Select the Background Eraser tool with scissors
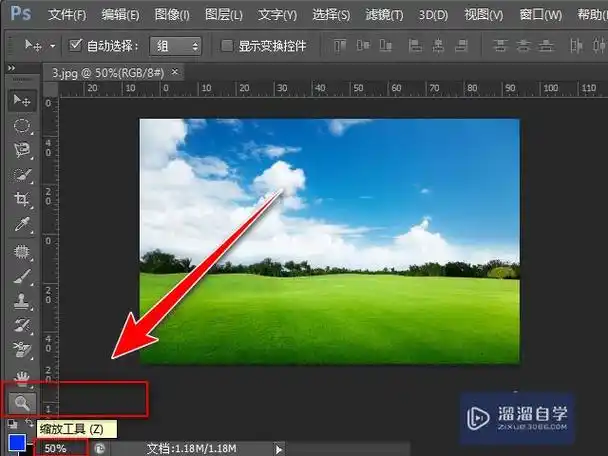 [22, 349]
